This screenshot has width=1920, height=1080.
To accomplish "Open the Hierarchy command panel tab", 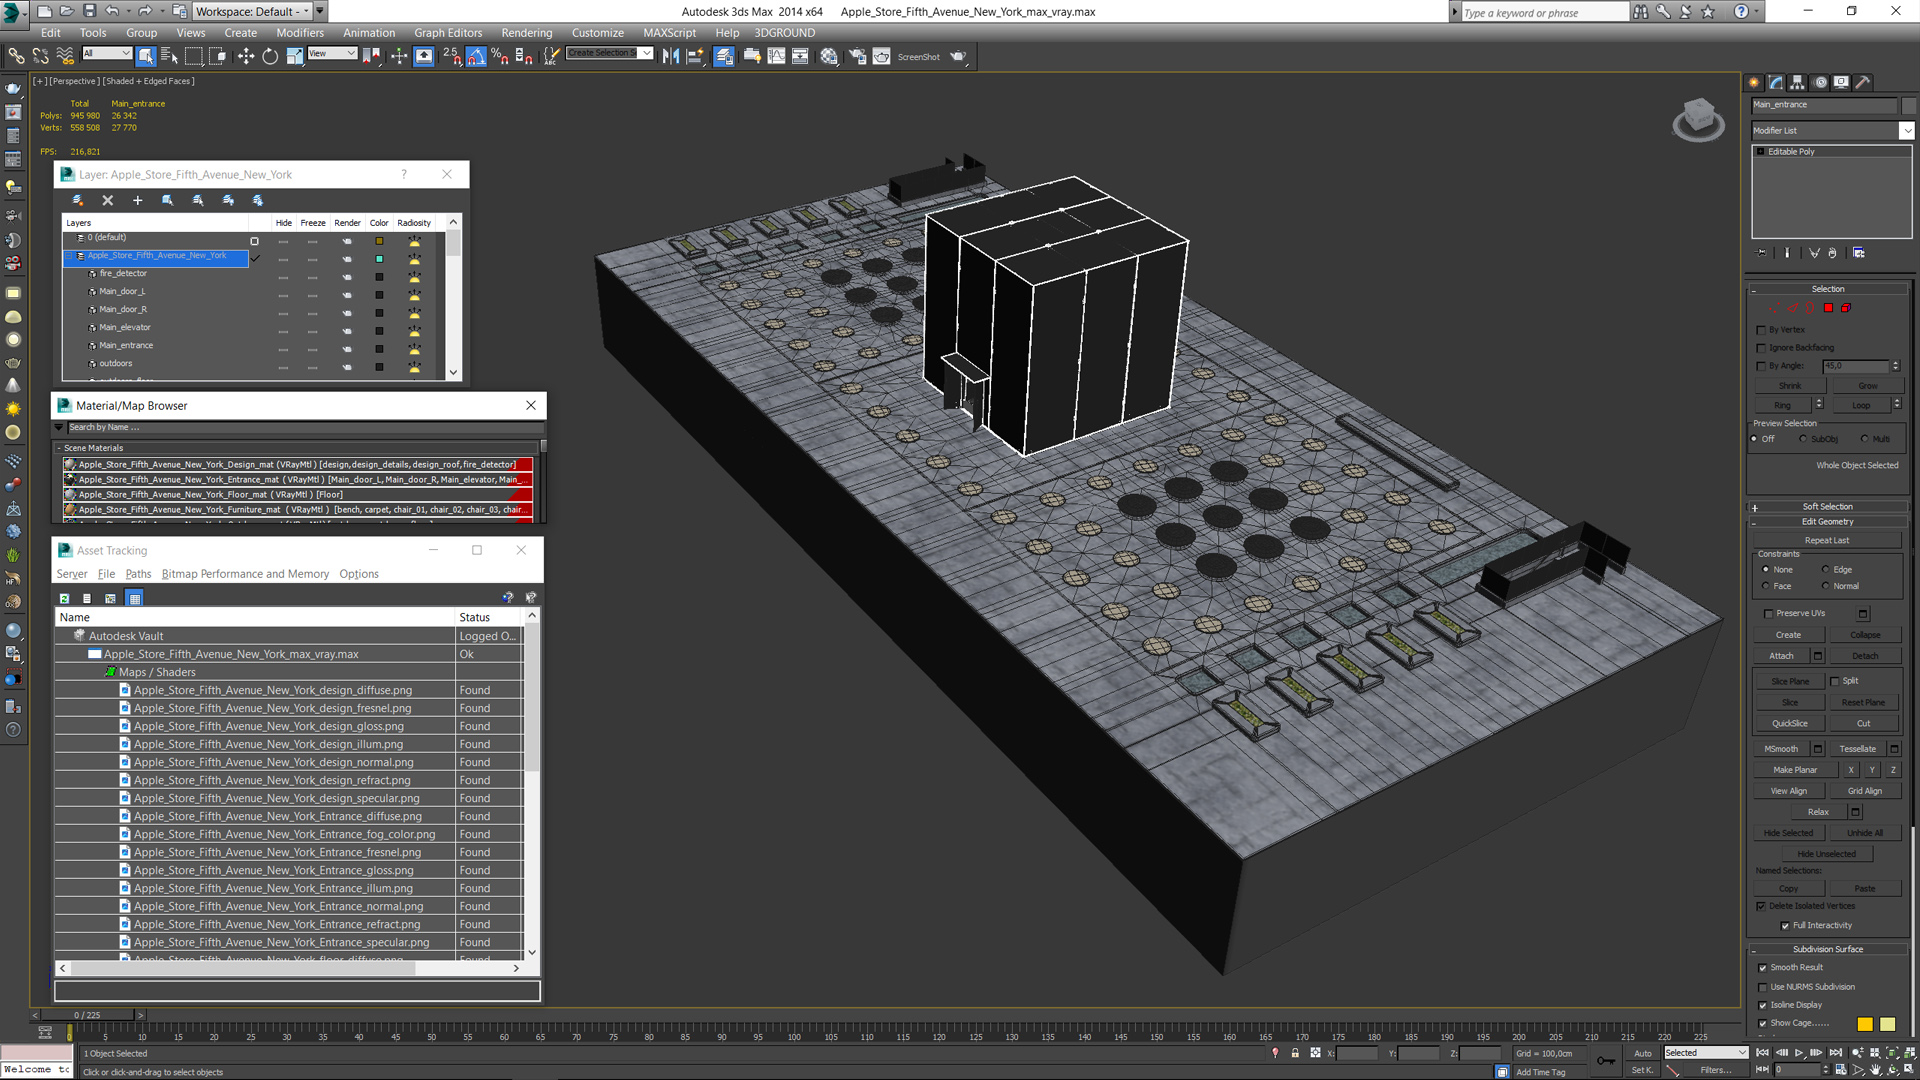I will tap(1797, 83).
